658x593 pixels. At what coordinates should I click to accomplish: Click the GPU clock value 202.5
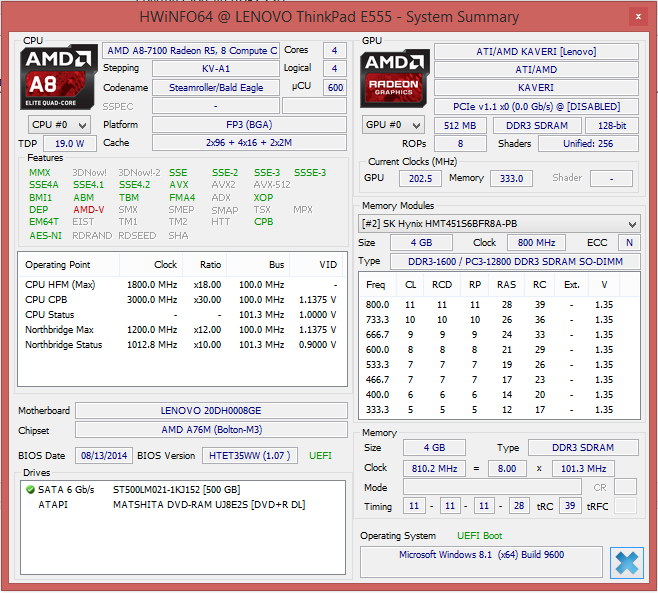[x=420, y=178]
